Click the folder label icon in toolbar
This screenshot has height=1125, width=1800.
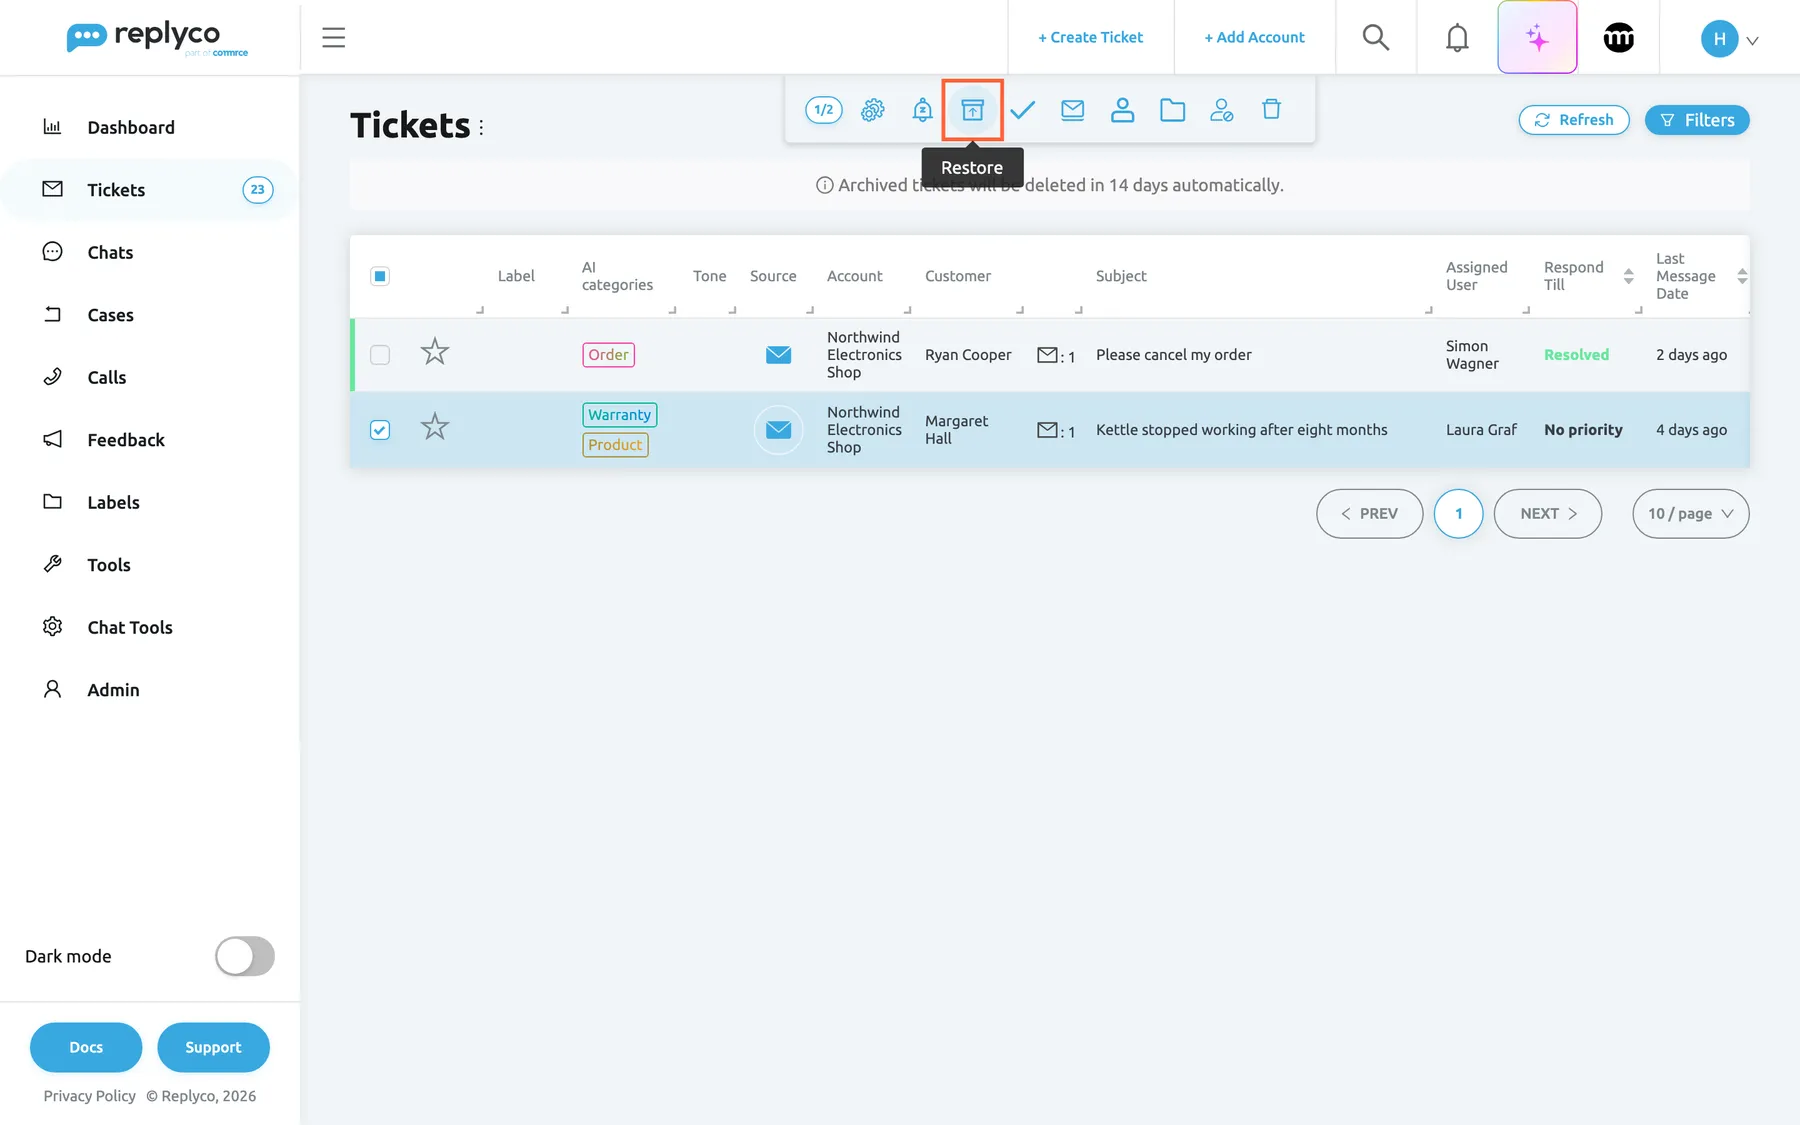click(x=1172, y=110)
